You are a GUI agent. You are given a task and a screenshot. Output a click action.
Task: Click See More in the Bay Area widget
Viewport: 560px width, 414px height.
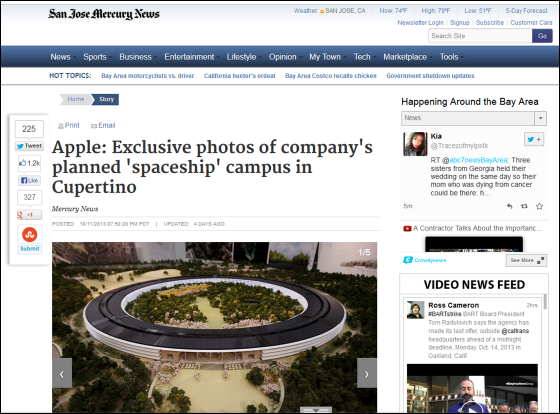click(526, 260)
